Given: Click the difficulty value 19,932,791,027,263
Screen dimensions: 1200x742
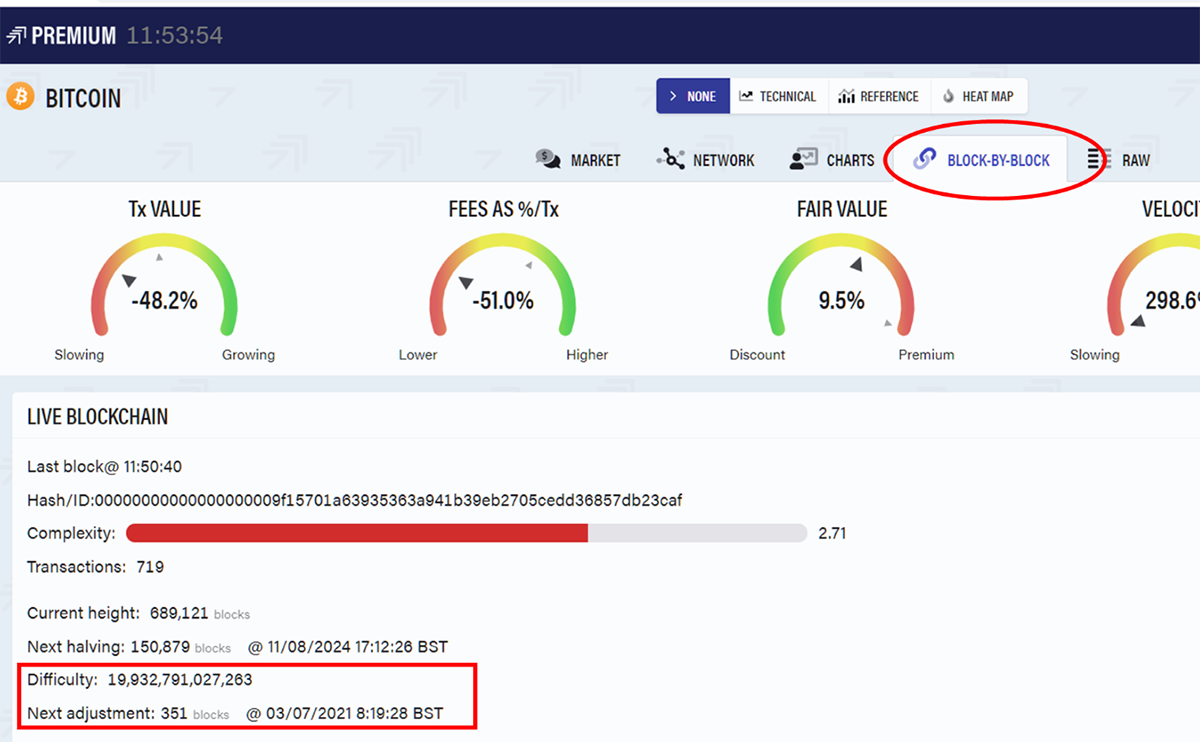Looking at the screenshot, I should pos(180,680).
